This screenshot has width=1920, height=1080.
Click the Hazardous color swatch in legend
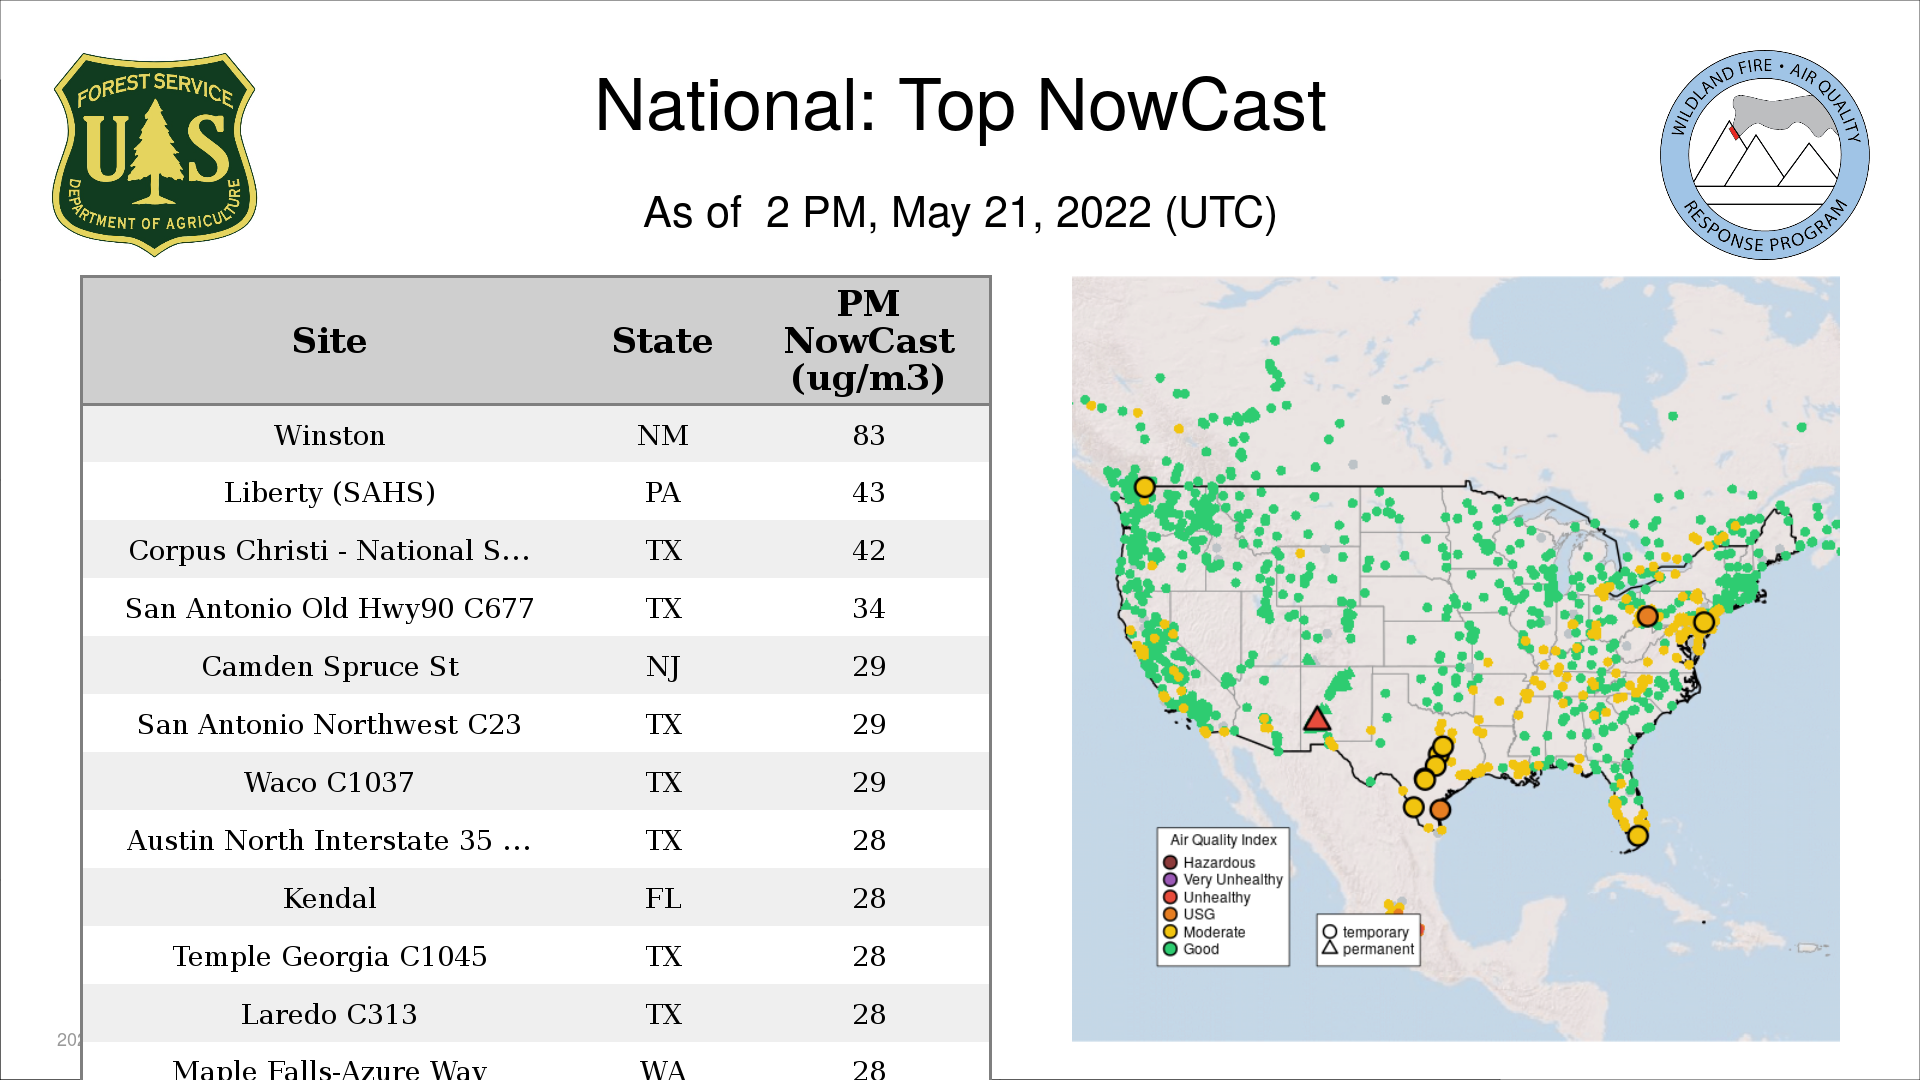click(1170, 862)
